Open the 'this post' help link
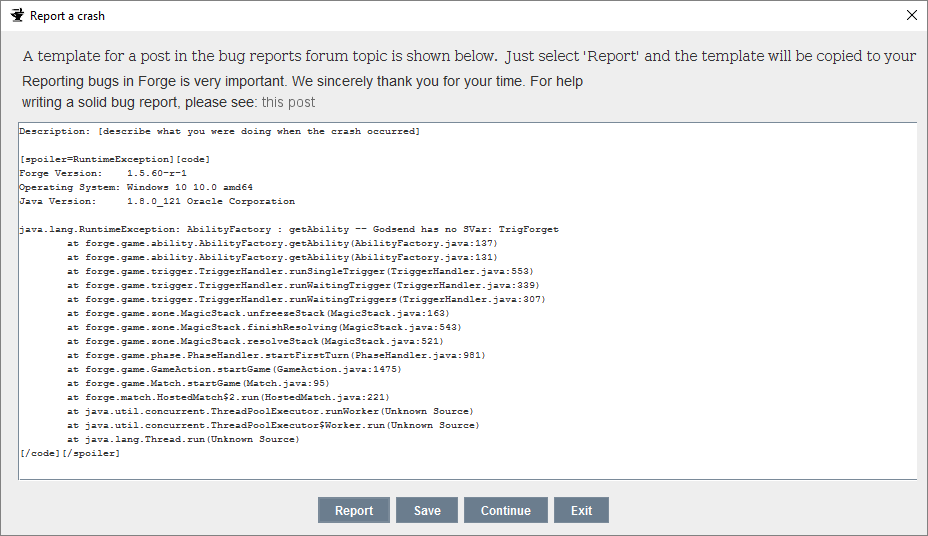The height and width of the screenshot is (536, 928). 288,102
